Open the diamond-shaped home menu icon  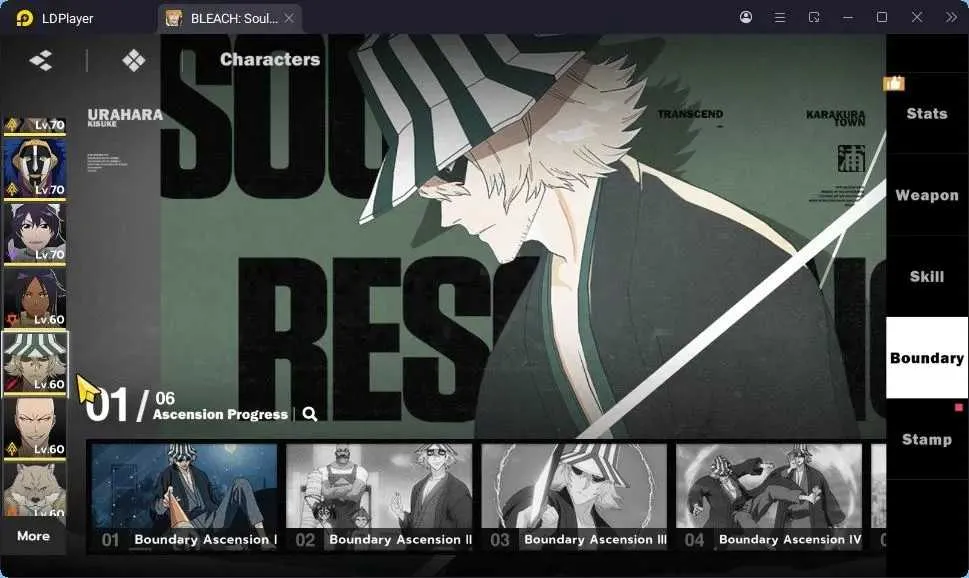pyautogui.click(x=133, y=60)
